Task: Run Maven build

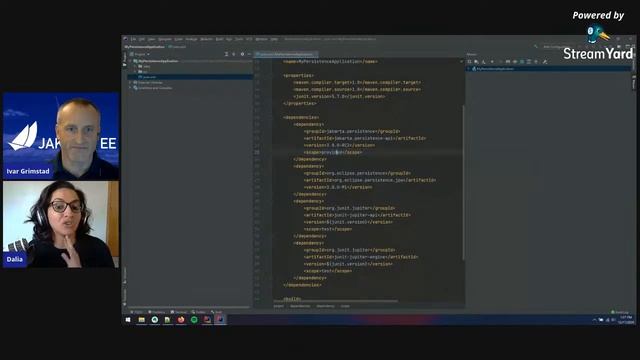Action: tap(500, 62)
